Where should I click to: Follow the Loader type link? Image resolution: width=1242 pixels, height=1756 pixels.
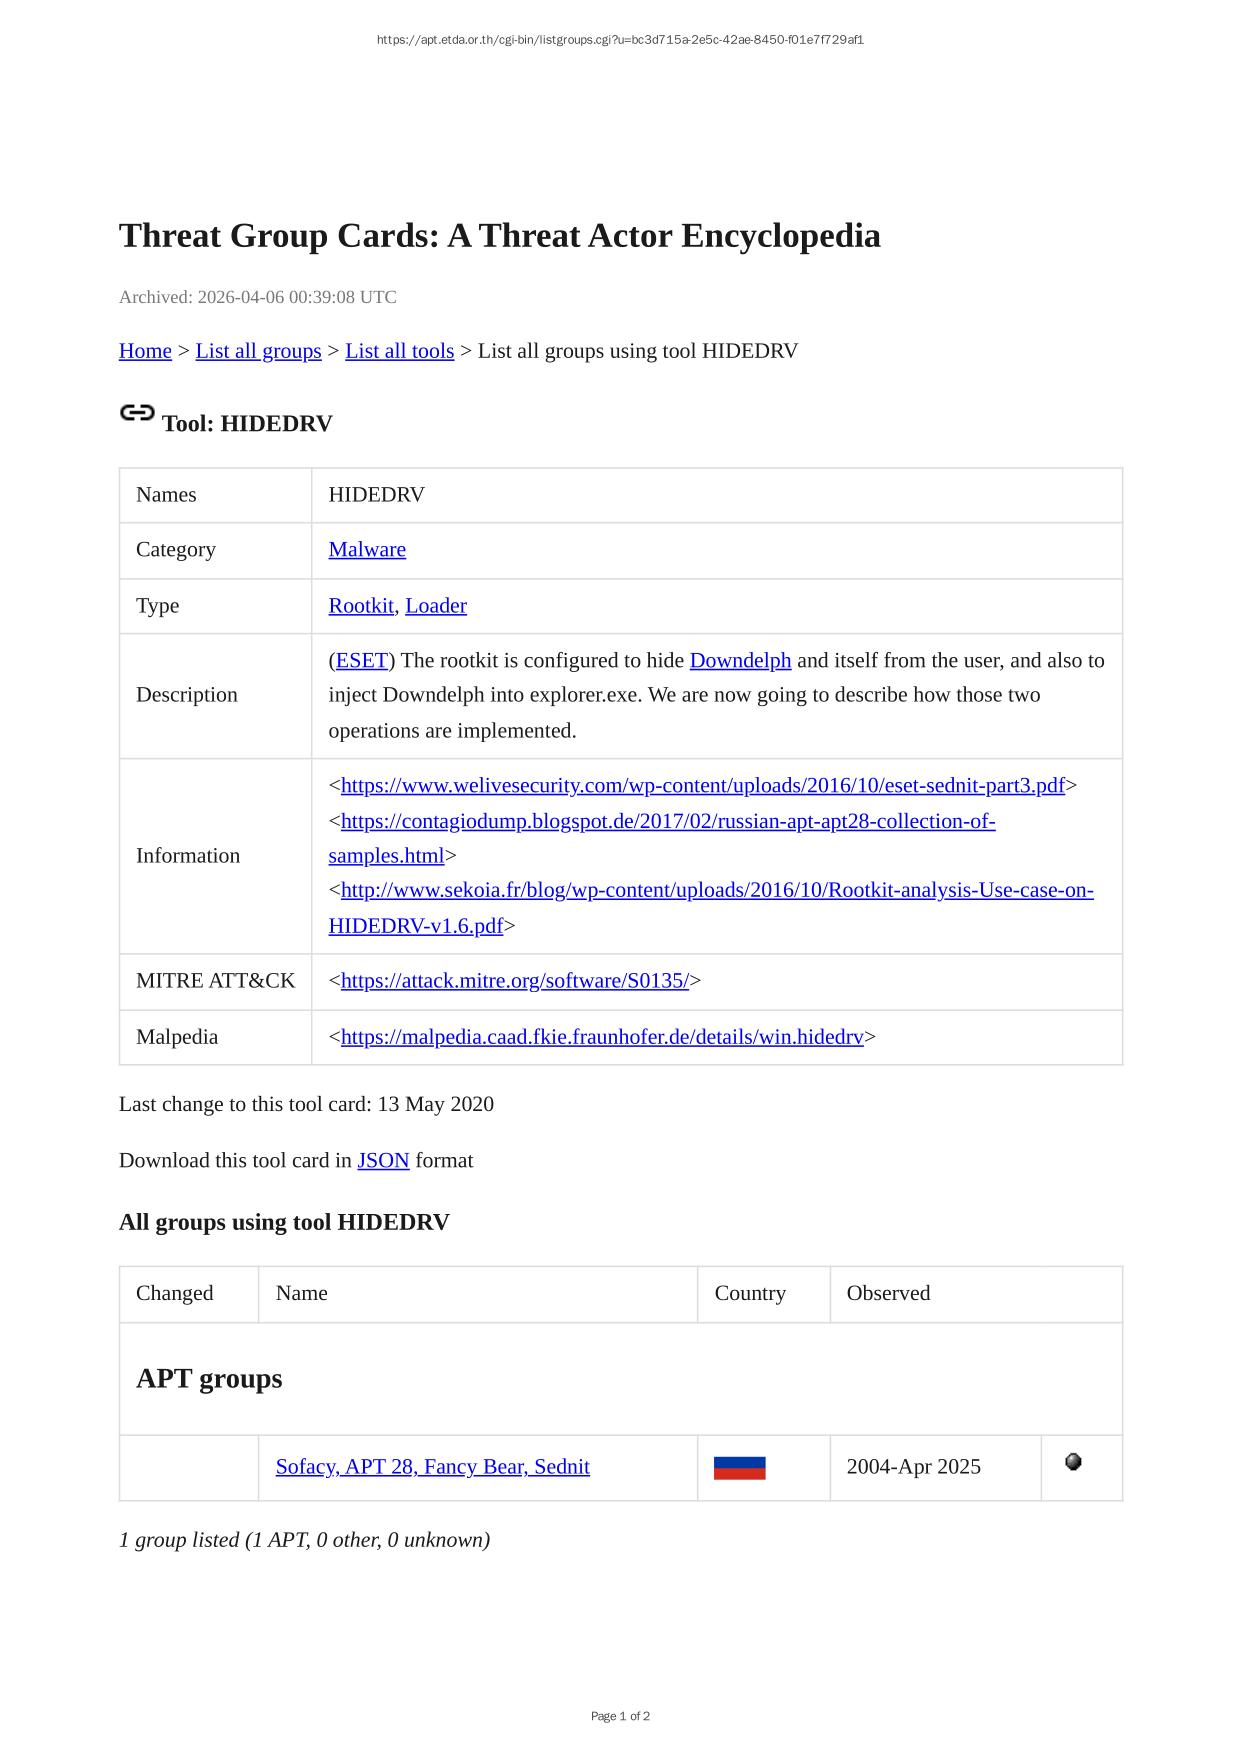436,606
